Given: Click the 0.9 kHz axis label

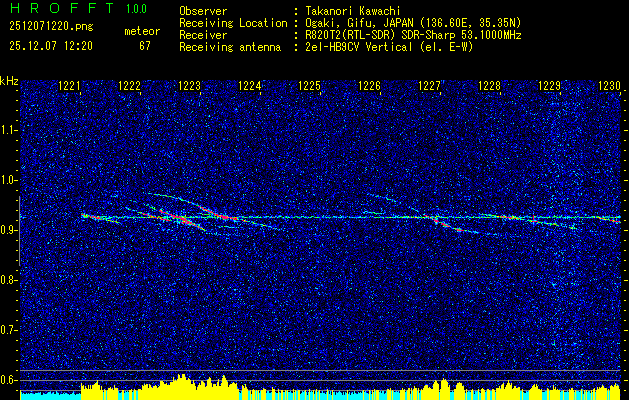Looking at the screenshot, I should (8, 230).
